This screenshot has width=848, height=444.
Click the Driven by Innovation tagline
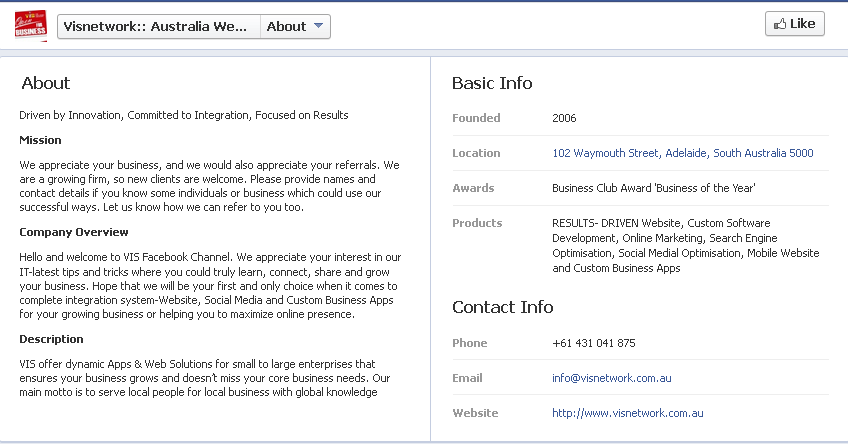click(184, 115)
